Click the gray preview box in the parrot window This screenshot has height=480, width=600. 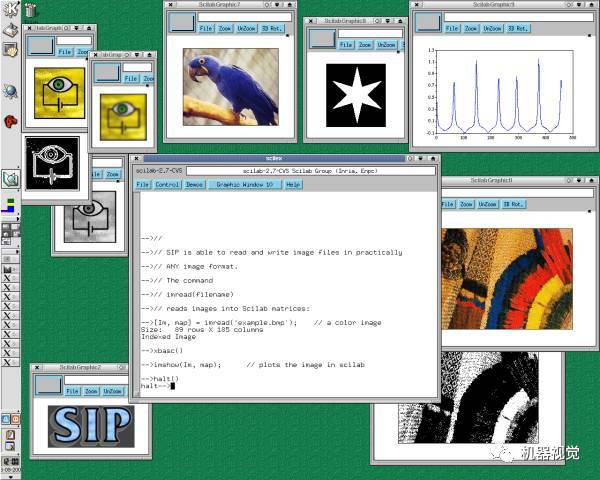[x=181, y=23]
